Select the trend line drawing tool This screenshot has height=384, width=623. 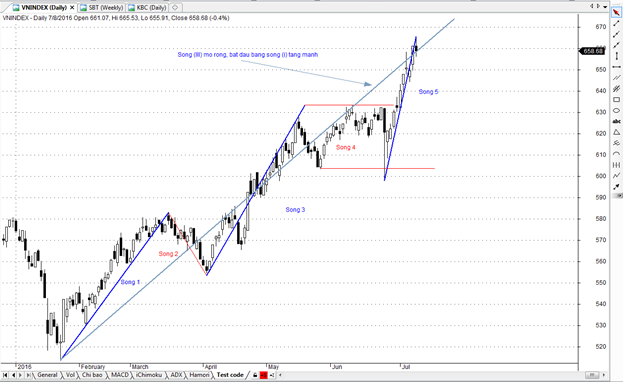(616, 24)
